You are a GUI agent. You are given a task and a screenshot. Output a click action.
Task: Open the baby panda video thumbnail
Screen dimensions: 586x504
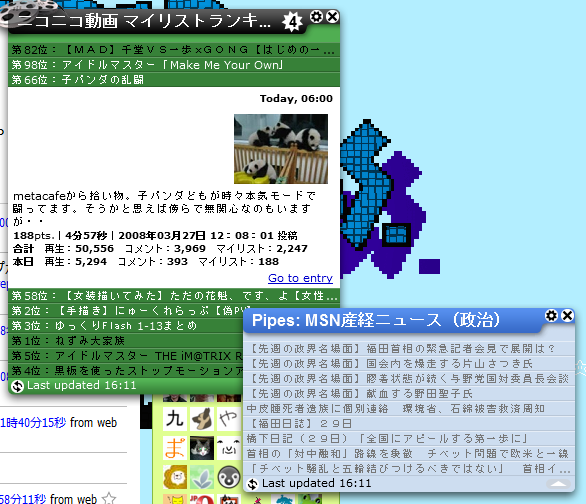[x=281, y=149]
